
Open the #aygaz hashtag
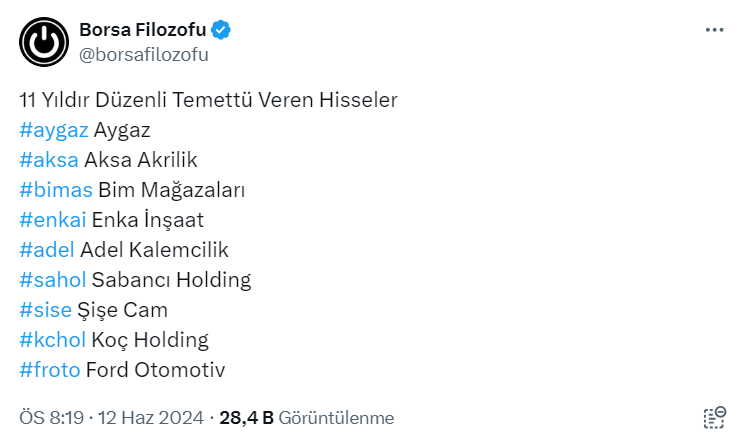pos(54,130)
